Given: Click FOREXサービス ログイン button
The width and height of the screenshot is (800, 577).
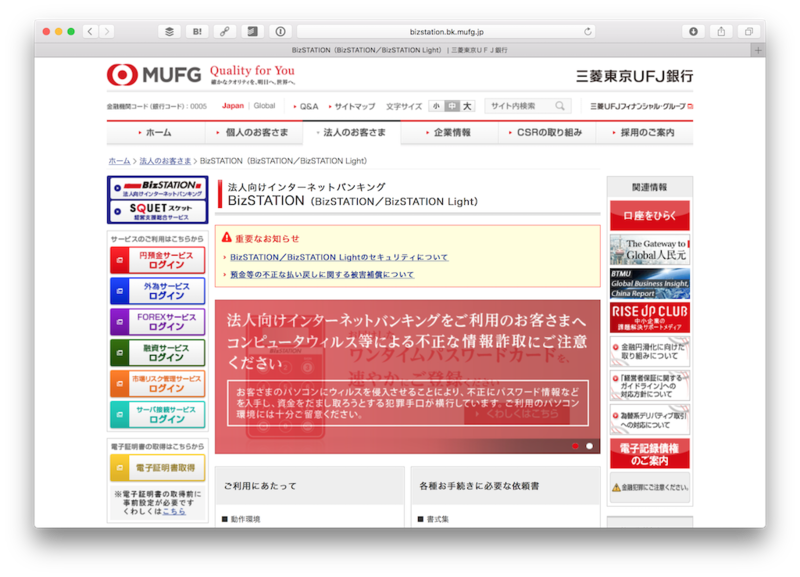Looking at the screenshot, I should pos(158,322).
